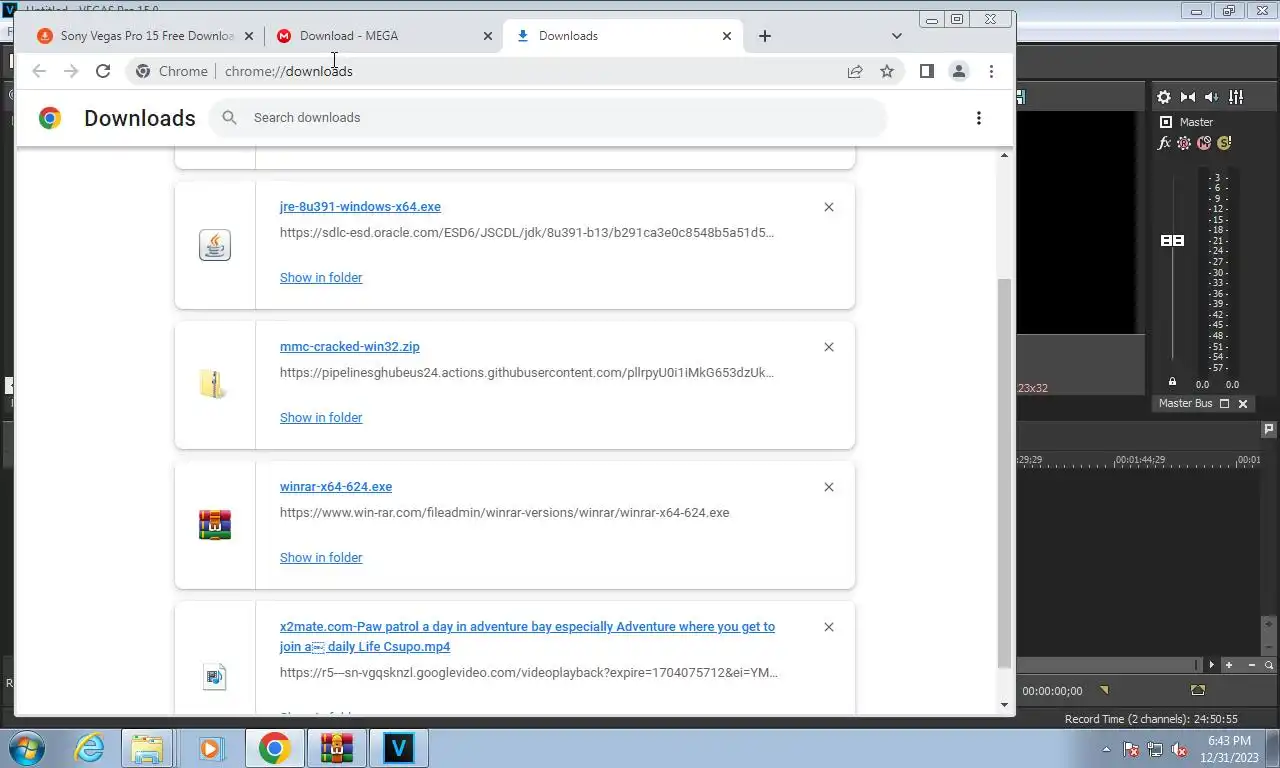Open mixer faders icon in Vegas Master panel

point(1236,97)
